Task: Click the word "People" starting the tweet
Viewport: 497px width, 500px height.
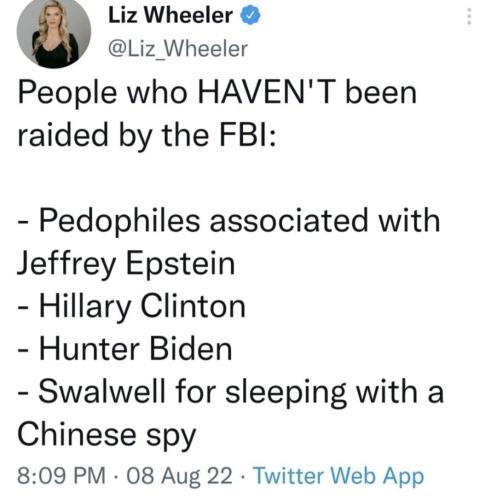Action: tap(67, 94)
